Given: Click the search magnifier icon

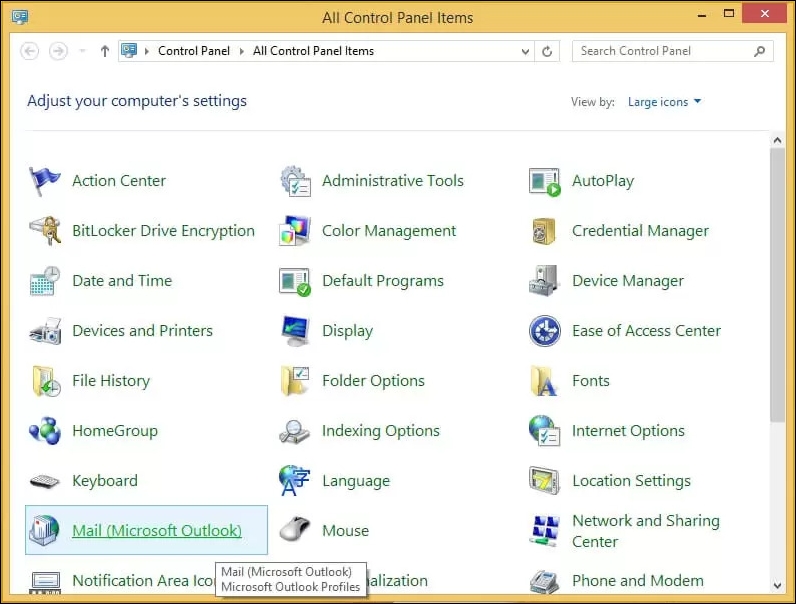Looking at the screenshot, I should (759, 51).
